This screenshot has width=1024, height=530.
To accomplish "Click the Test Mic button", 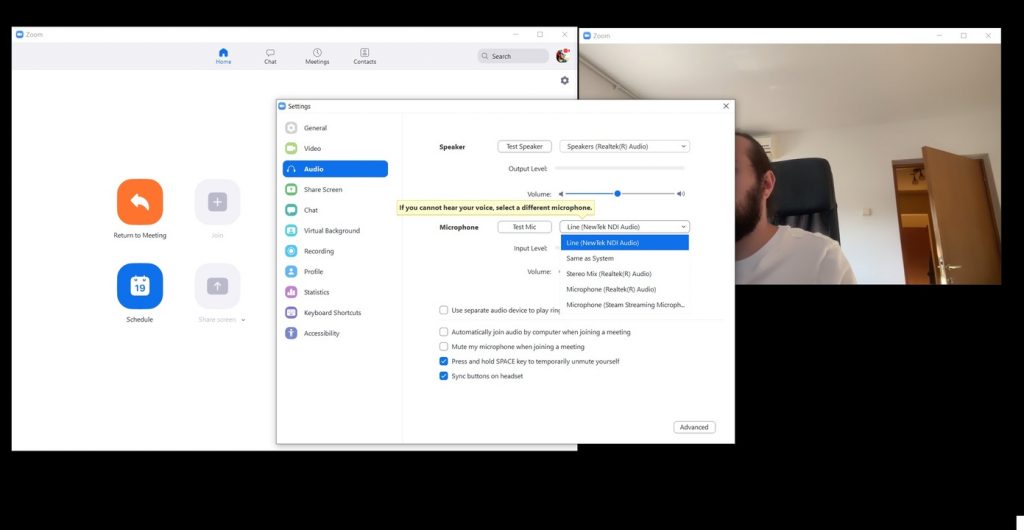I will (524, 227).
